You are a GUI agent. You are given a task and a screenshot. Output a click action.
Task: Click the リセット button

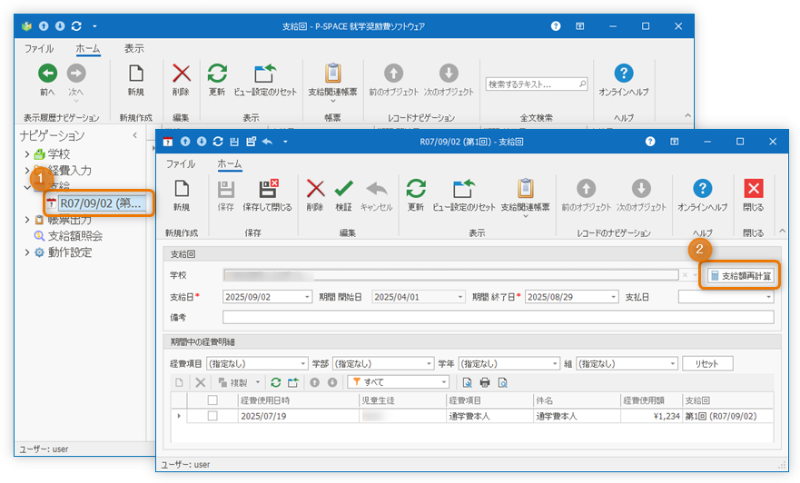pos(708,363)
